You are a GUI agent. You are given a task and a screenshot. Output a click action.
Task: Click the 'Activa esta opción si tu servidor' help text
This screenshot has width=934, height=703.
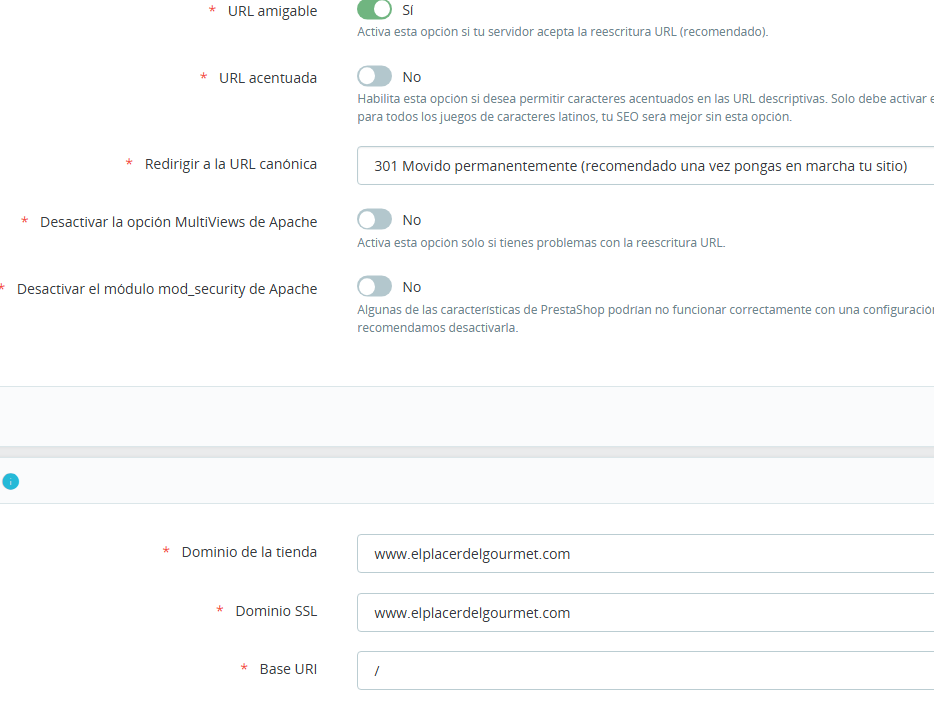pos(562,32)
